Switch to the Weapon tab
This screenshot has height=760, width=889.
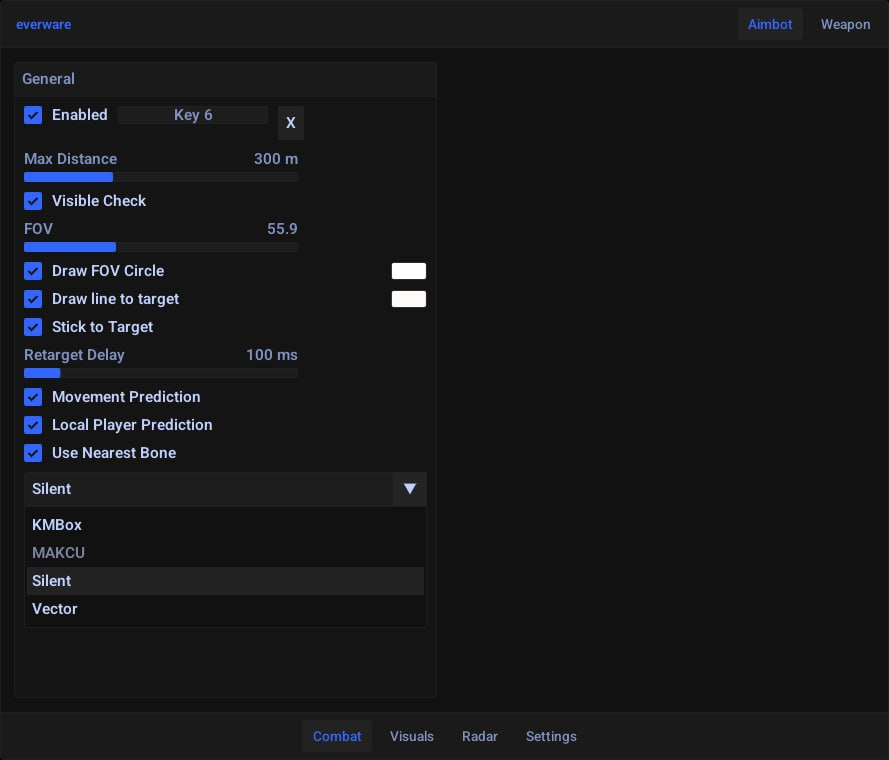pyautogui.click(x=845, y=24)
